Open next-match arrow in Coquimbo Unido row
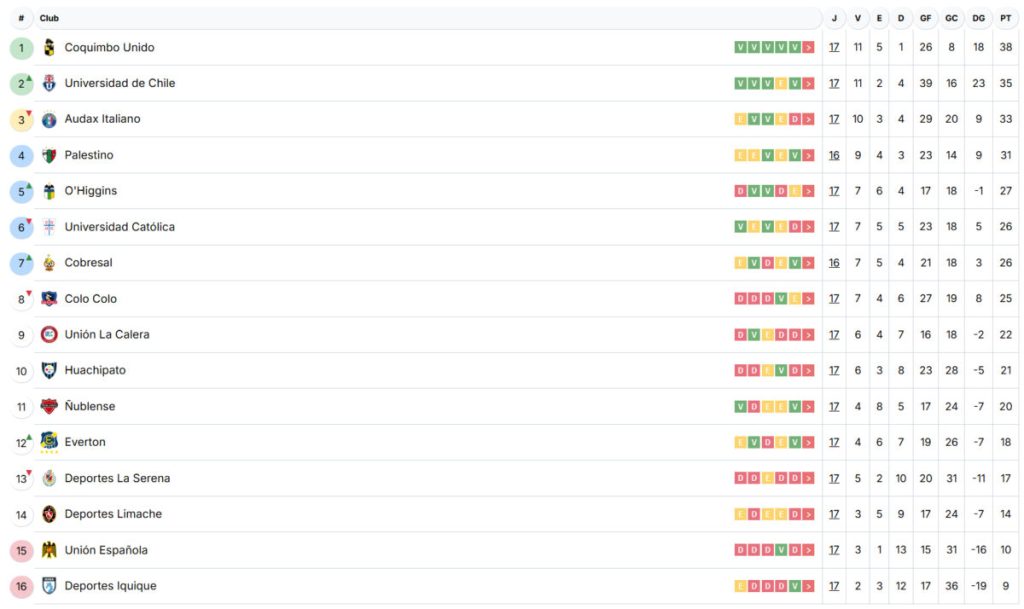 808,47
